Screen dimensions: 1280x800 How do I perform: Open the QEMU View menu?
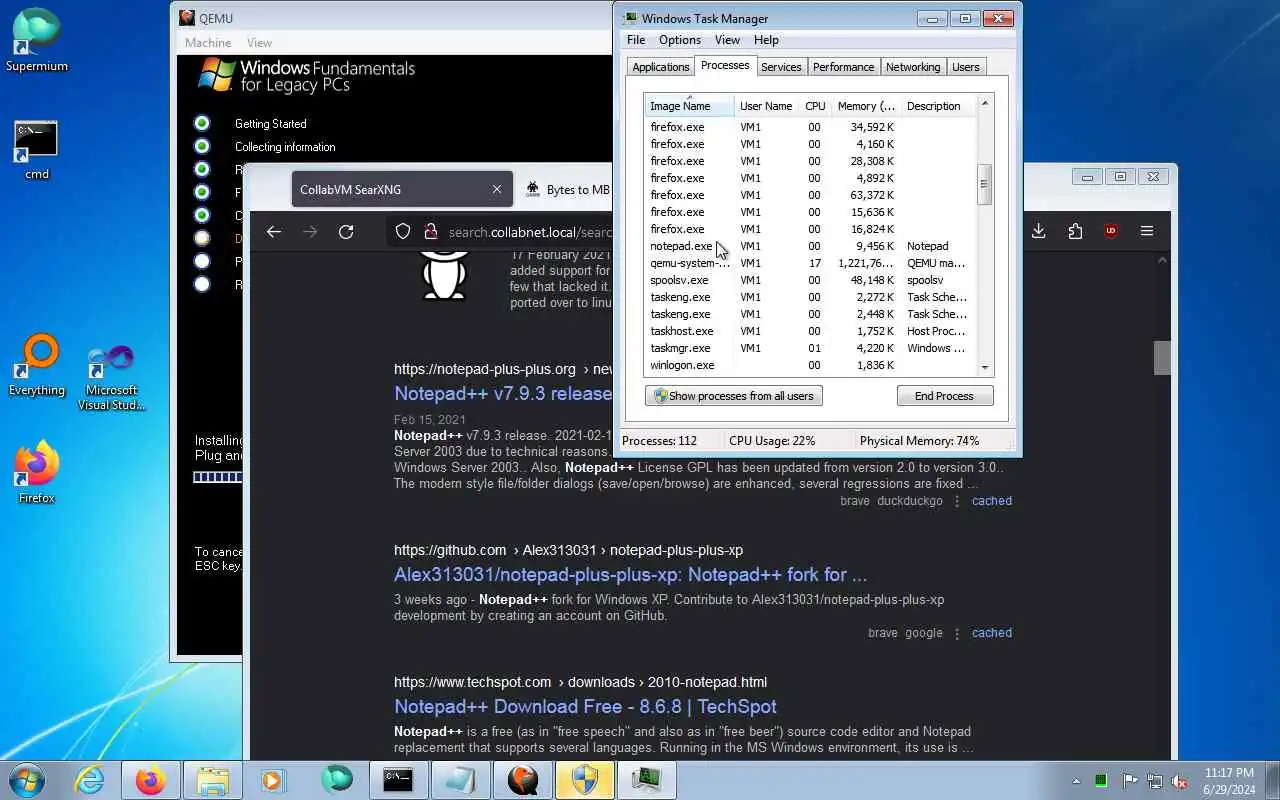(x=259, y=43)
